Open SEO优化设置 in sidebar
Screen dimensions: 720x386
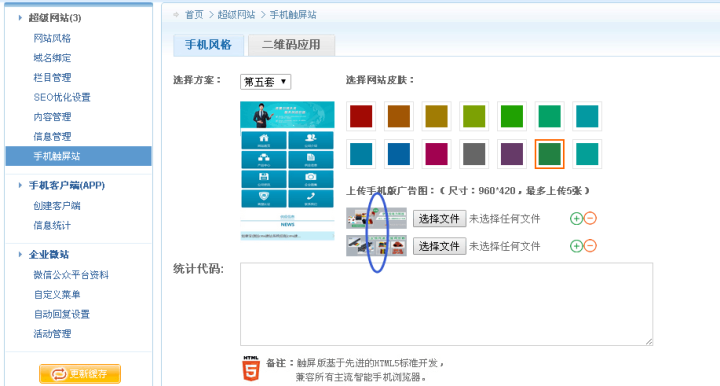pos(62,97)
